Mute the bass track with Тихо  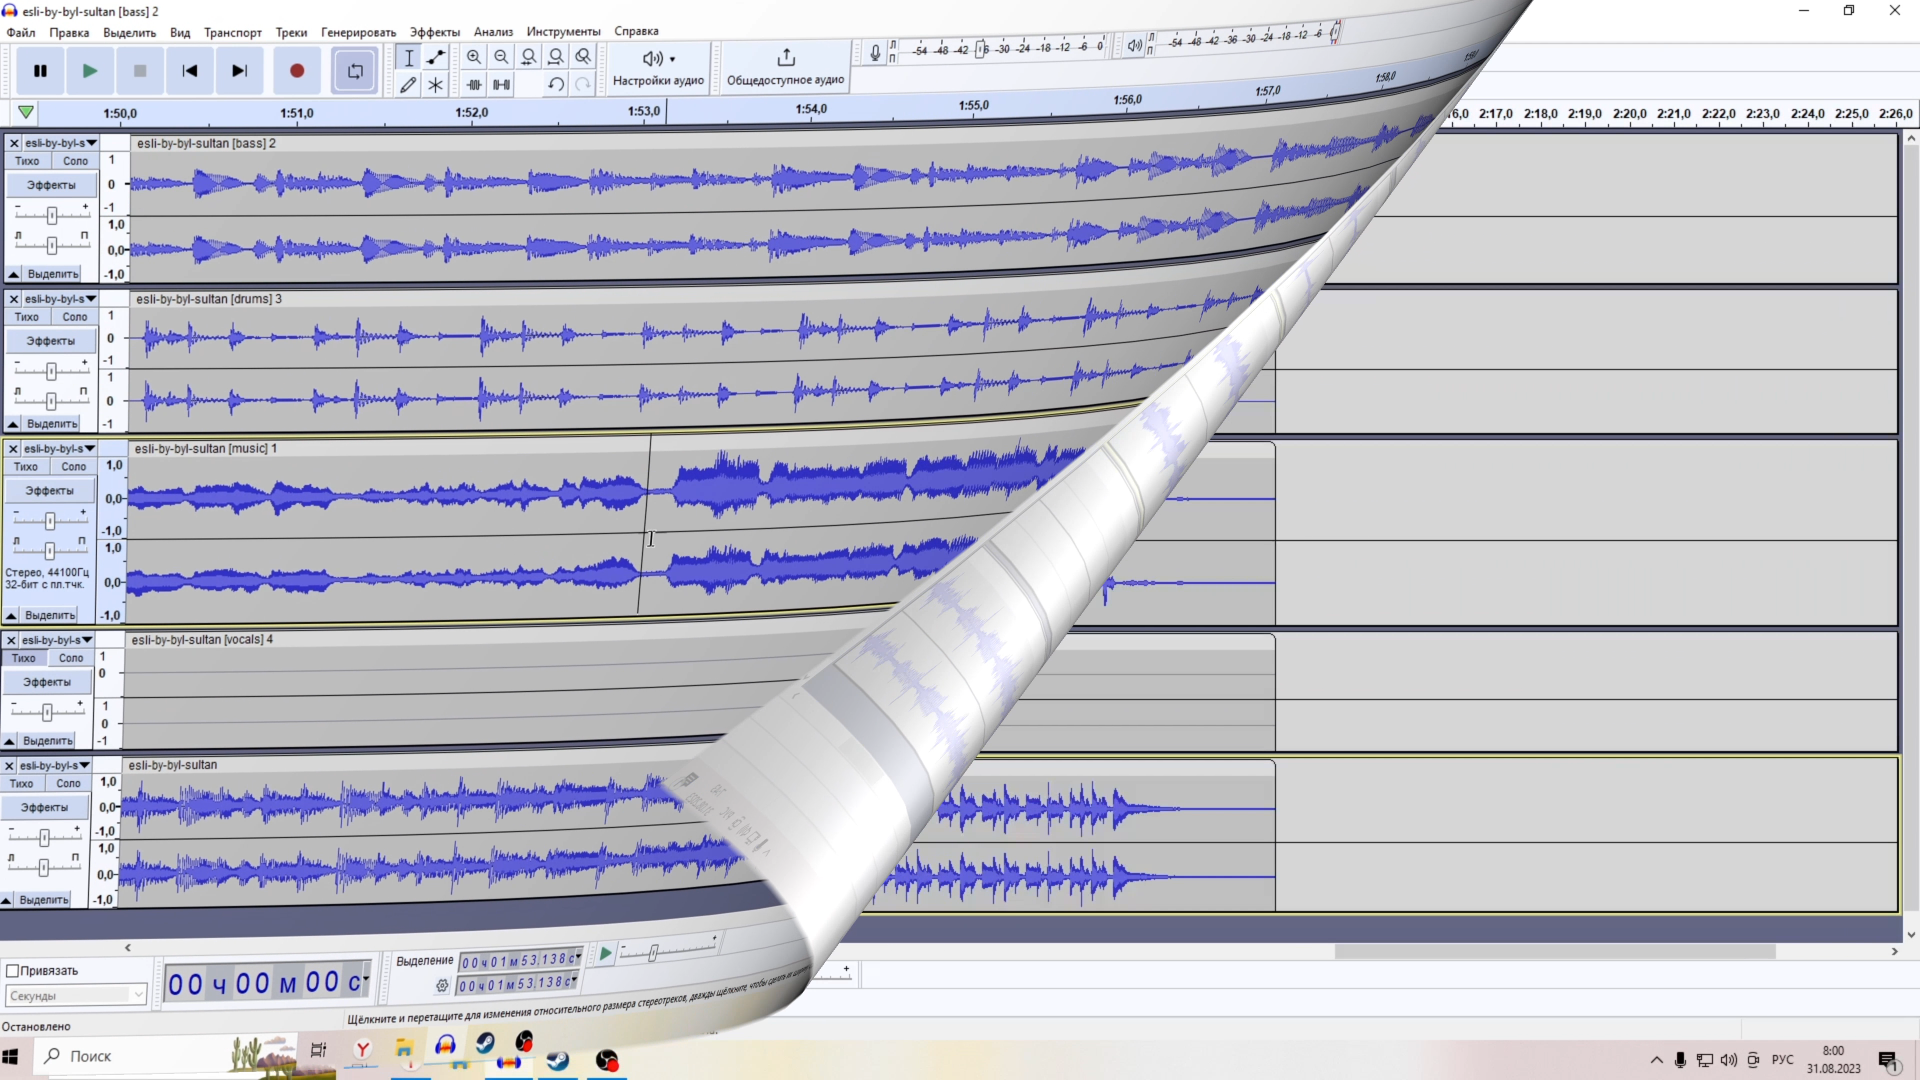[27, 161]
